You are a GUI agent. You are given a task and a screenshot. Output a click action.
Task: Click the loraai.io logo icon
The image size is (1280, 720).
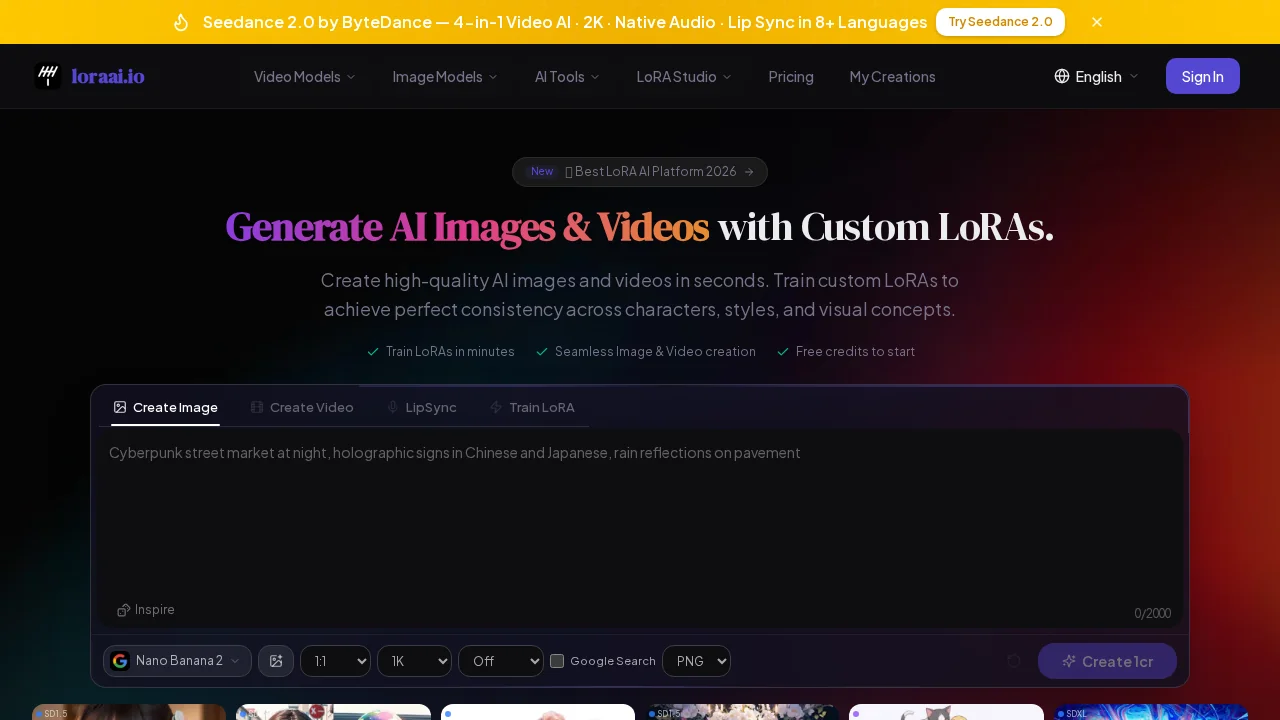[48, 76]
